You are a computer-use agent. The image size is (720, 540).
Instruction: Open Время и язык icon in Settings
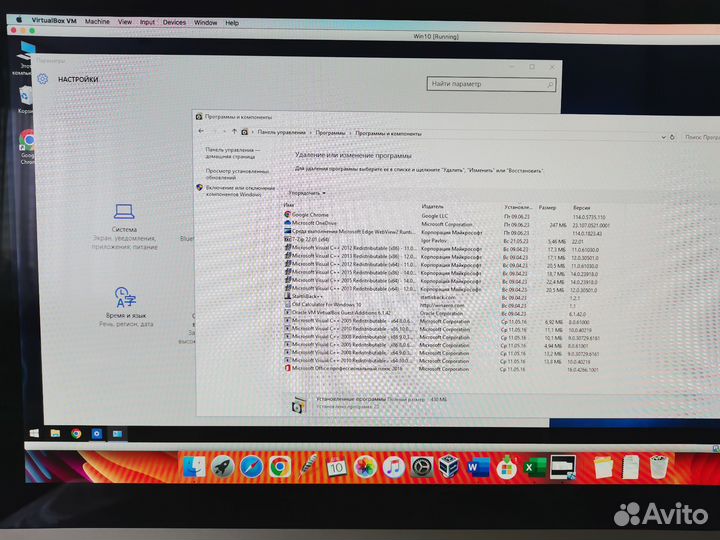tap(125, 297)
